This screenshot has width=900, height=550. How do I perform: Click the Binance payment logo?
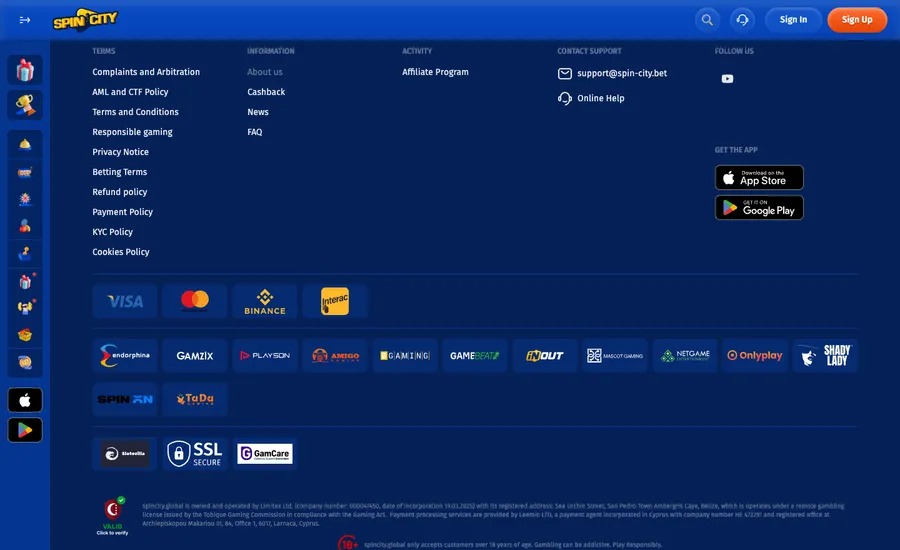tap(265, 301)
